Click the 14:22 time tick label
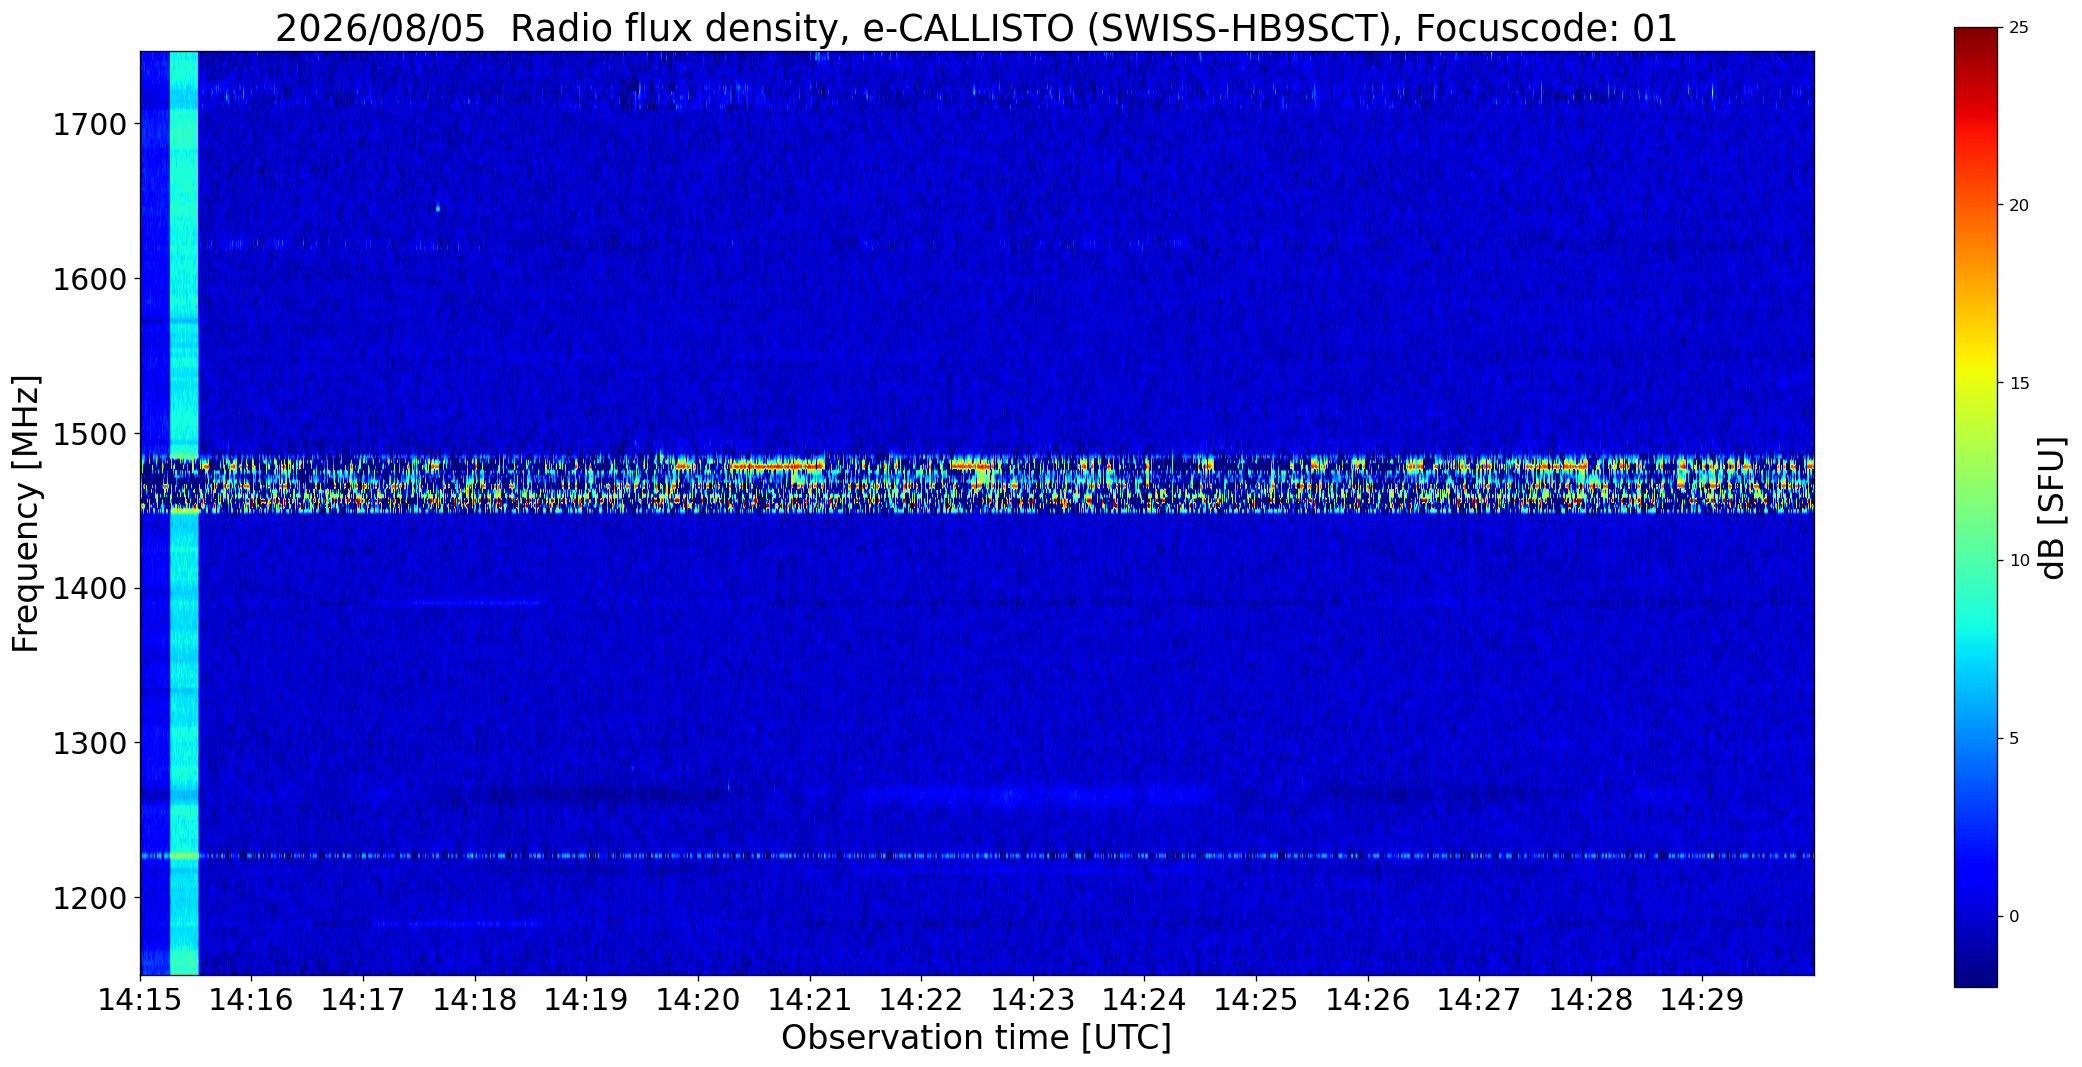 tap(921, 1000)
